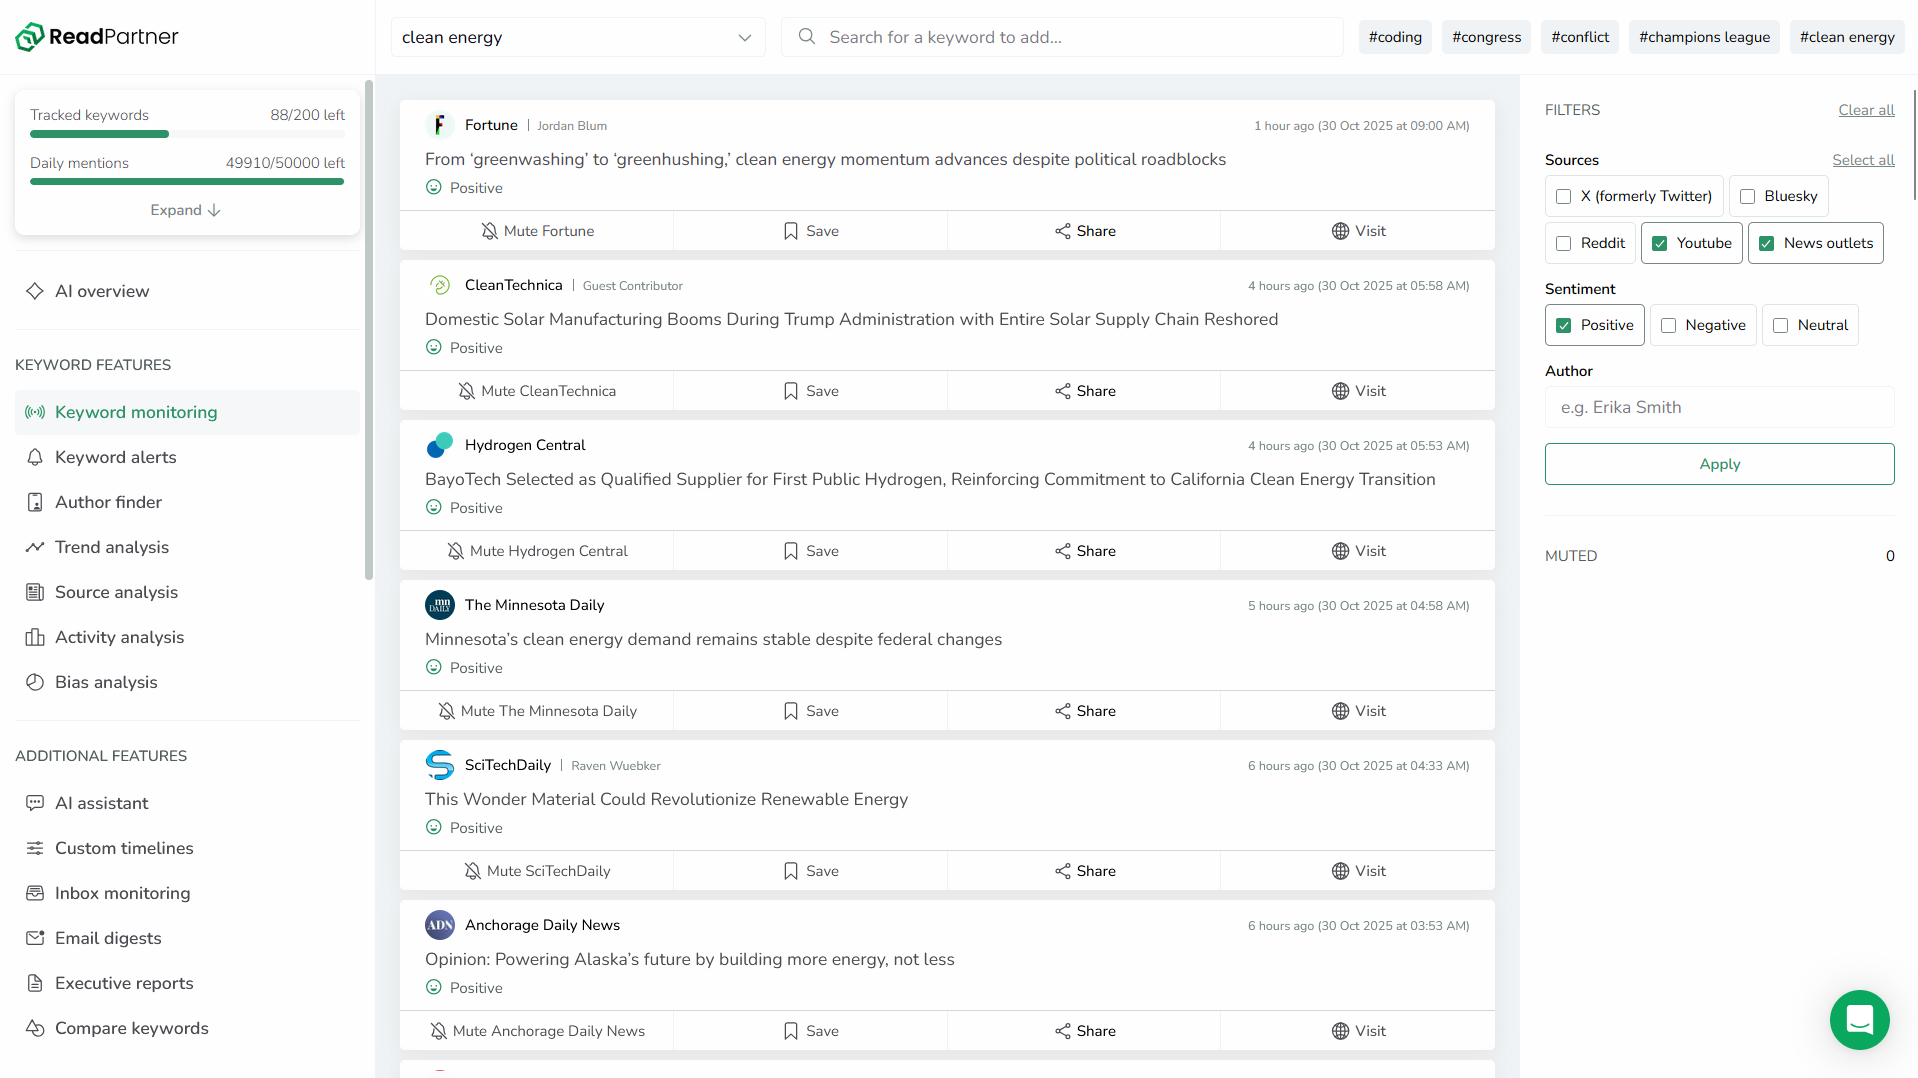1918x1078 pixels.
Task: Open the Wonder Material renewable energy headline
Action: [x=666, y=799]
